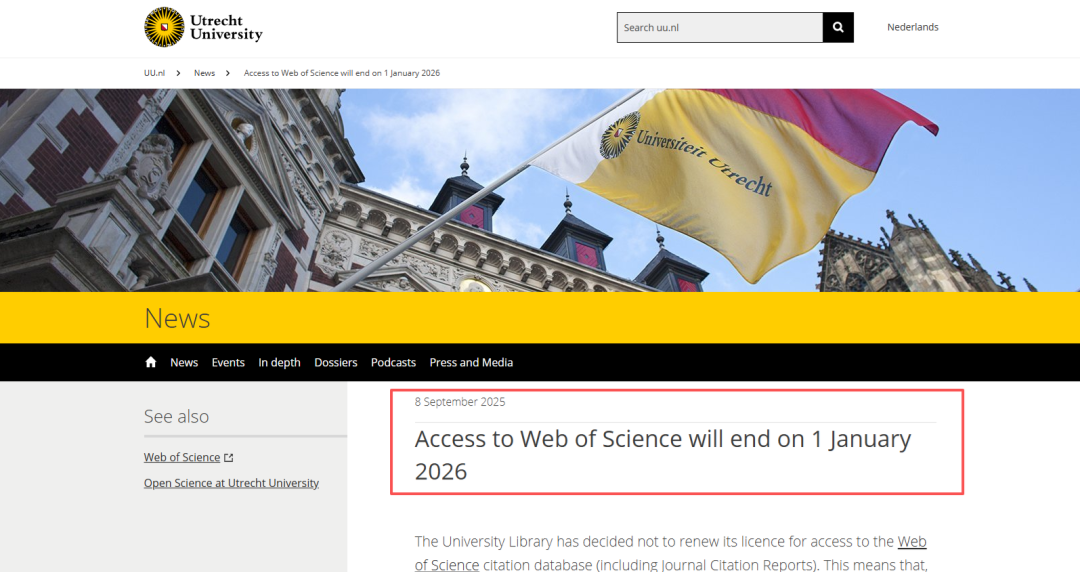This screenshot has height=572, width=1080.
Task: Click the date 8 September 2025
Action: pos(460,402)
